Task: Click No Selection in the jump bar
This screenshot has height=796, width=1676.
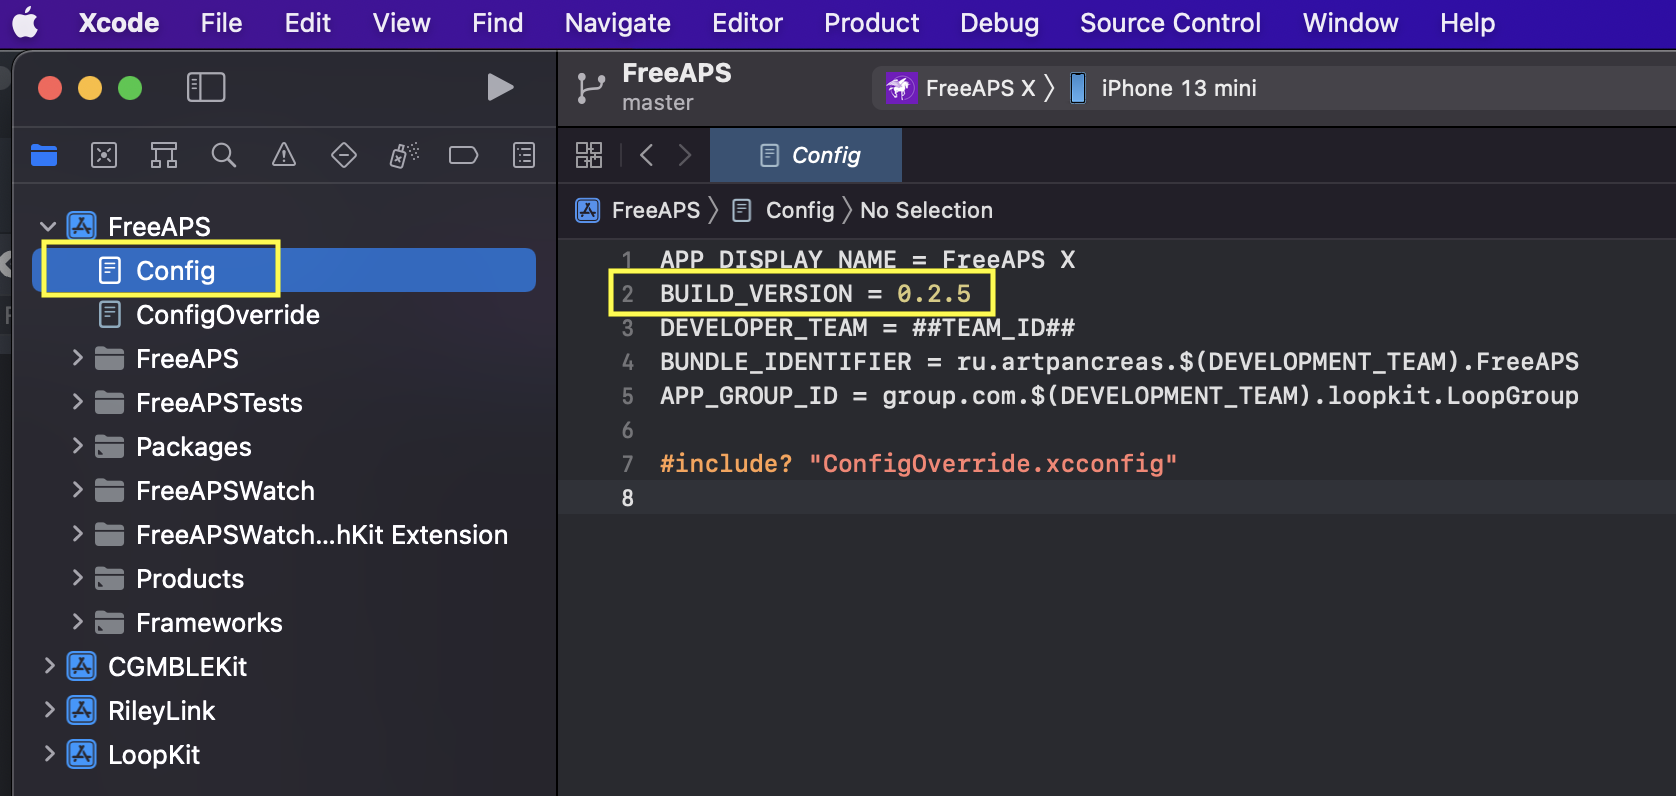Action: (x=926, y=210)
